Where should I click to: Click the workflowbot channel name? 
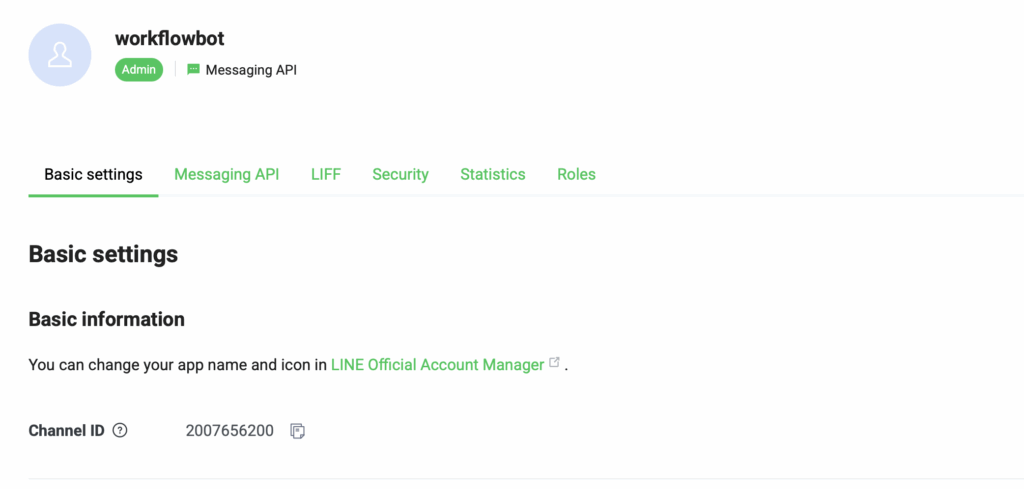click(170, 39)
